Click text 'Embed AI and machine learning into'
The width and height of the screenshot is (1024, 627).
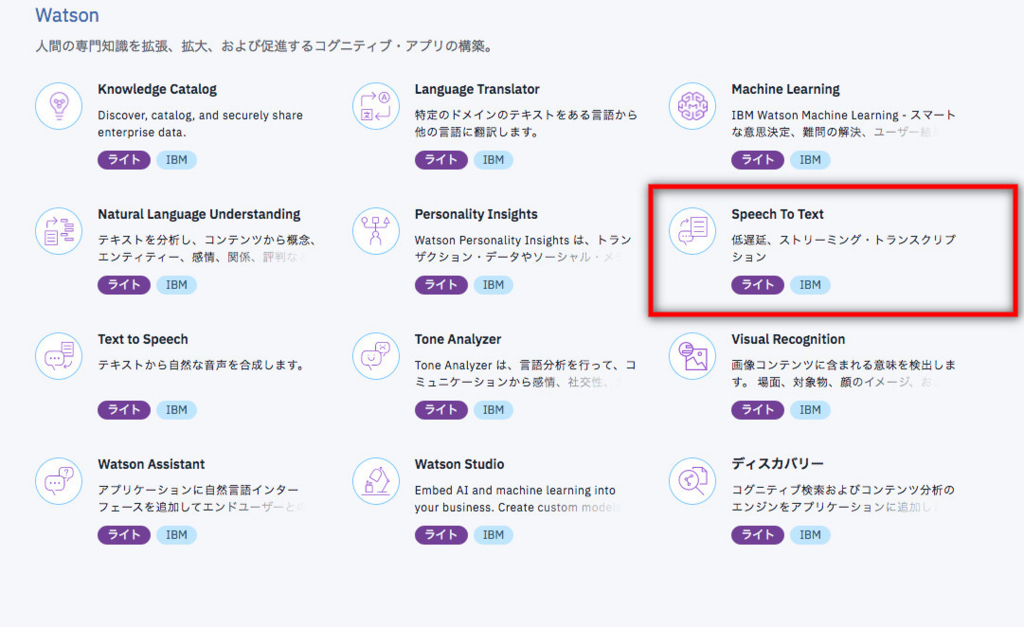pos(515,490)
